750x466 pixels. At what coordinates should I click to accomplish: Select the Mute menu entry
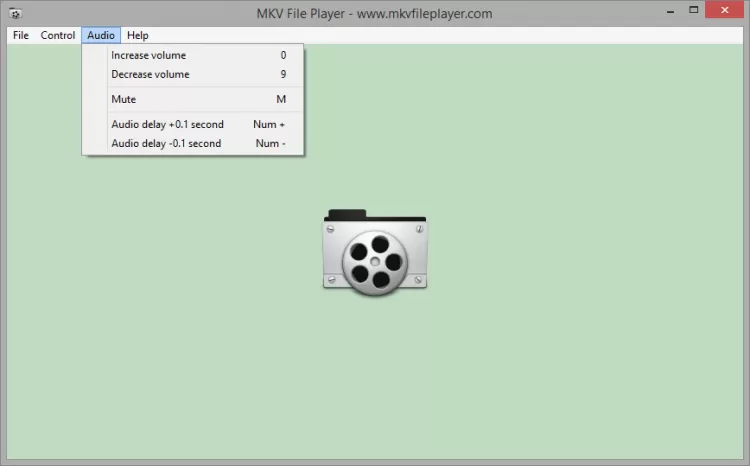pyautogui.click(x=193, y=100)
